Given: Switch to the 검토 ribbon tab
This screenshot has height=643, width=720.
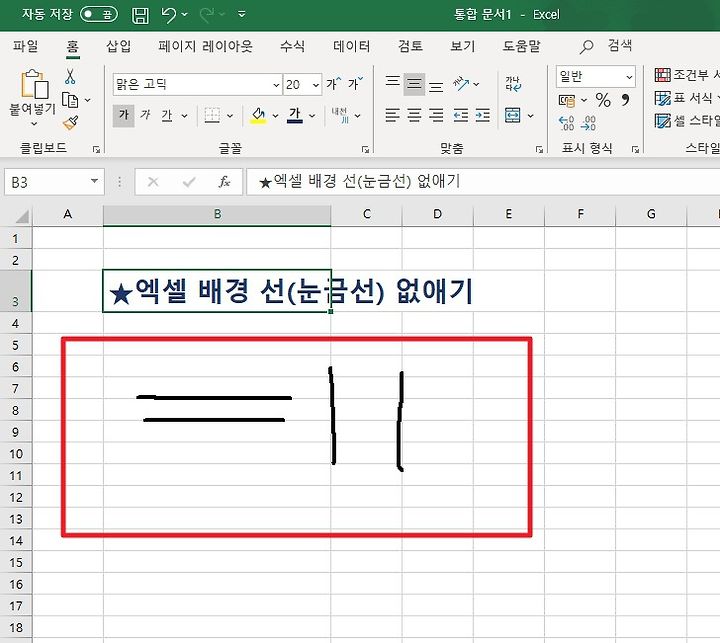Looking at the screenshot, I should coord(410,46).
